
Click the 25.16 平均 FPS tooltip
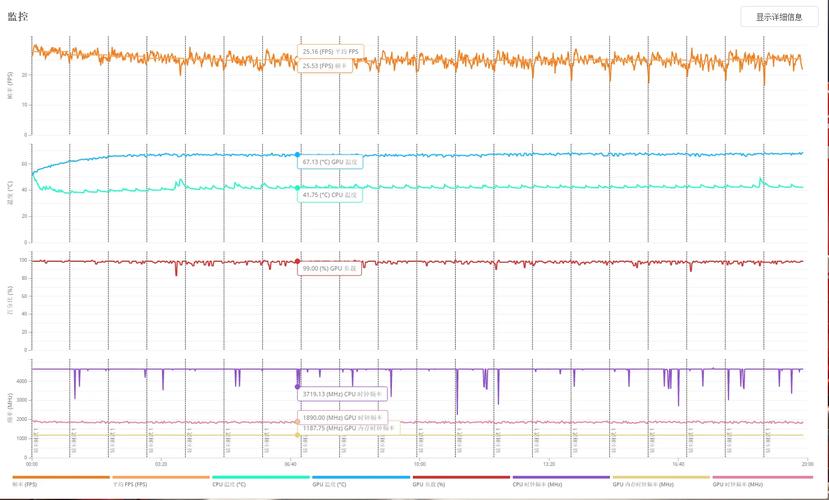click(x=332, y=51)
